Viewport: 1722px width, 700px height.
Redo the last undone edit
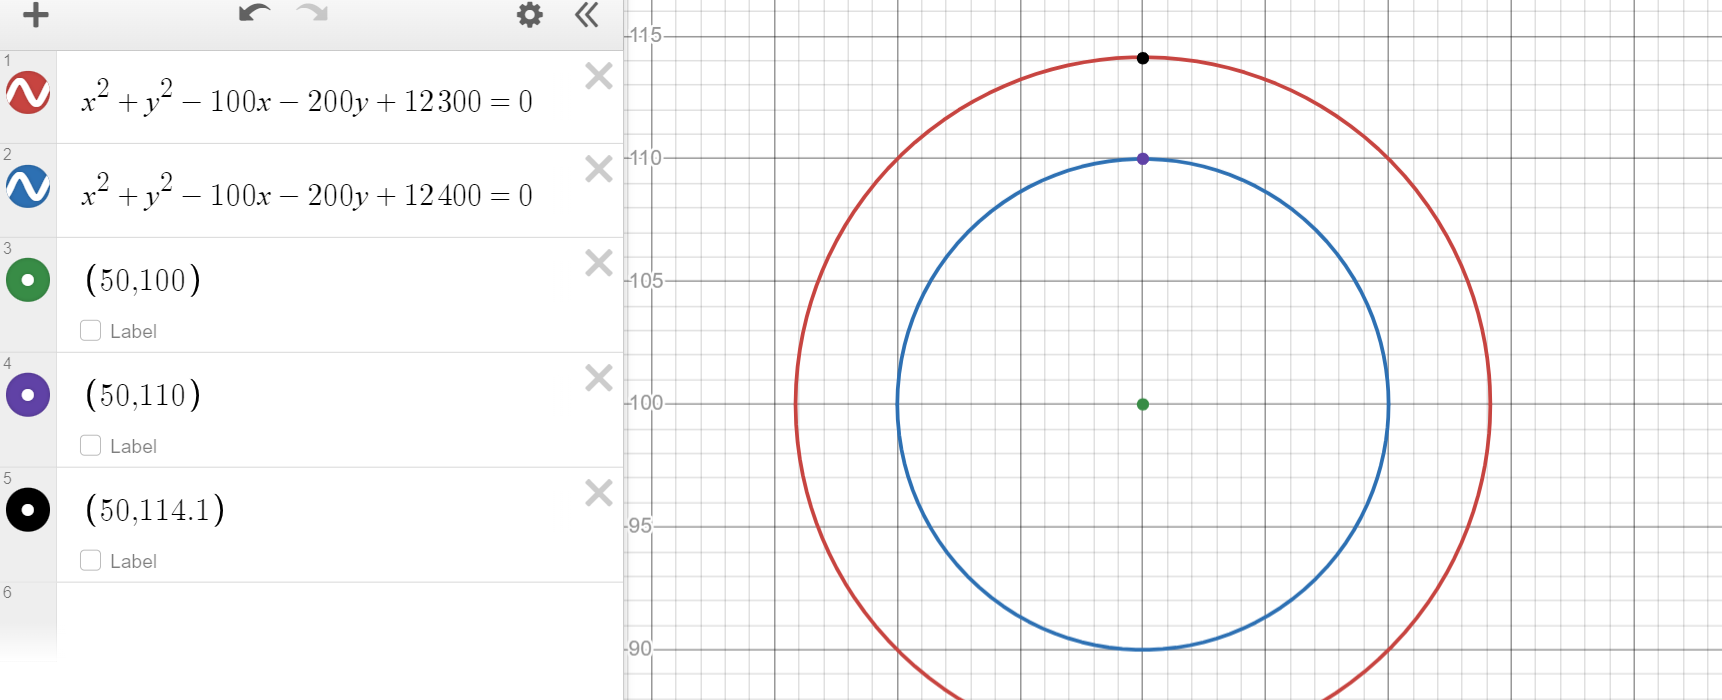tap(313, 13)
